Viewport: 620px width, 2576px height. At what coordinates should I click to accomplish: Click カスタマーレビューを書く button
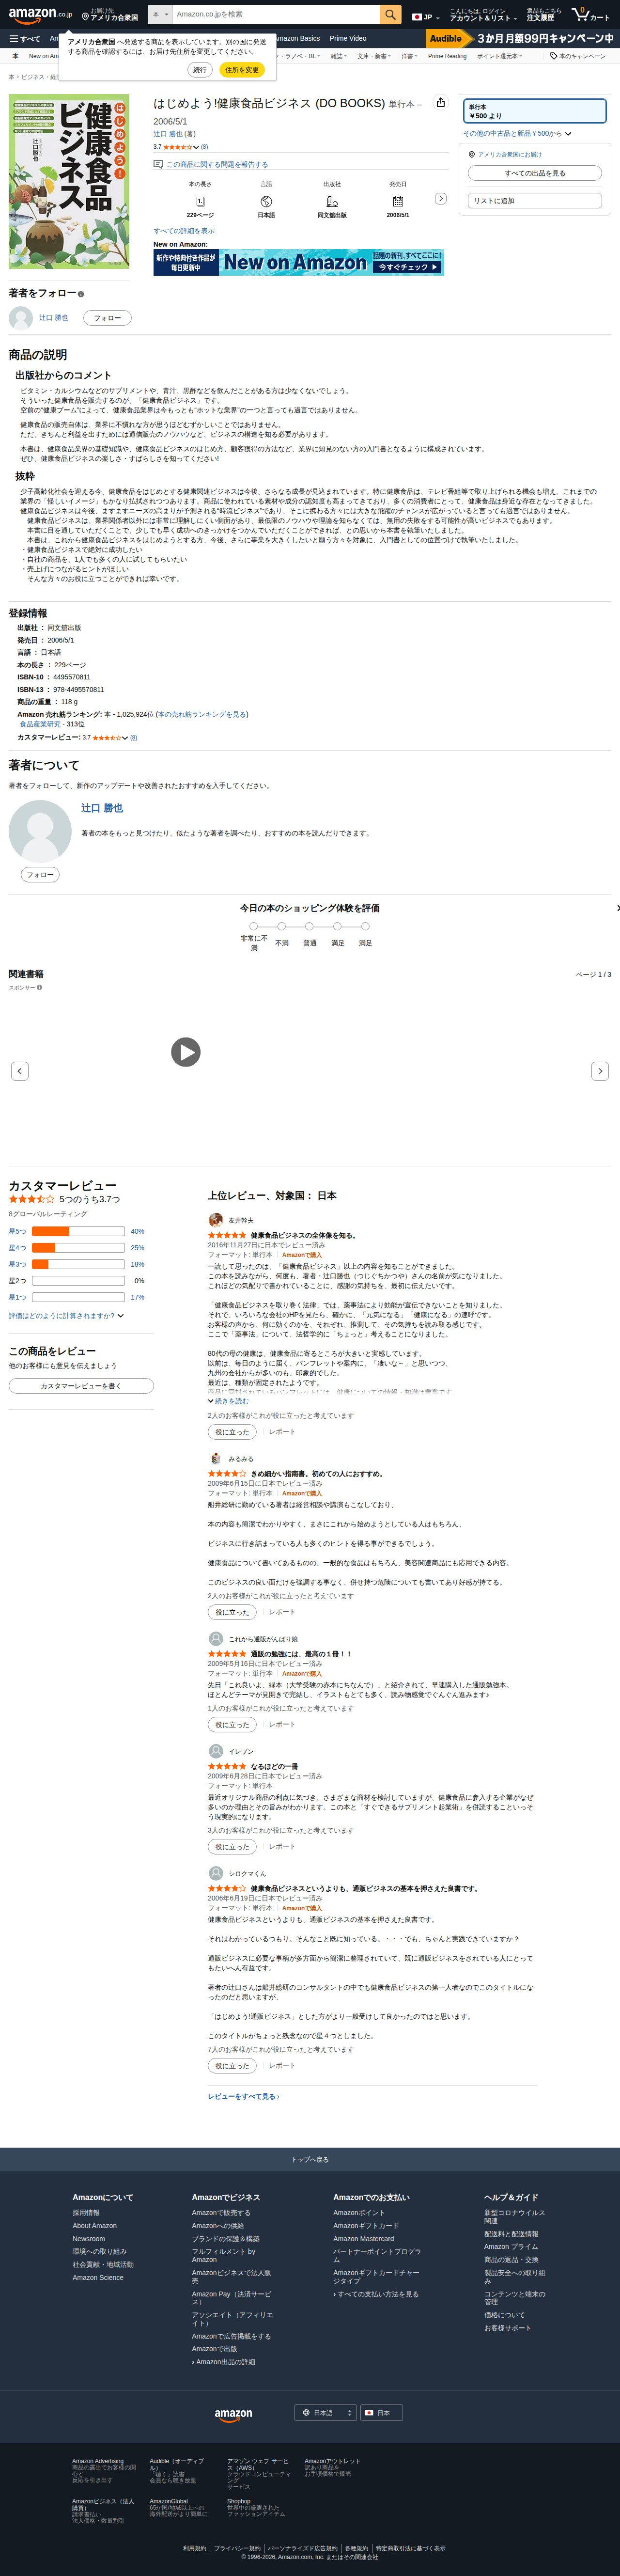(81, 1386)
